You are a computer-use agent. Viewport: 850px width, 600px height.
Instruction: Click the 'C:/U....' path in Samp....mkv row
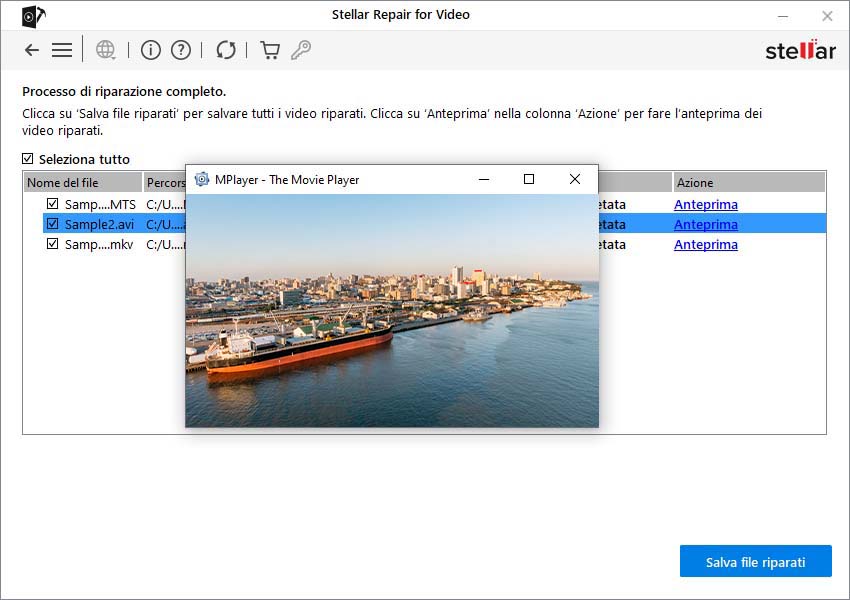click(x=165, y=244)
